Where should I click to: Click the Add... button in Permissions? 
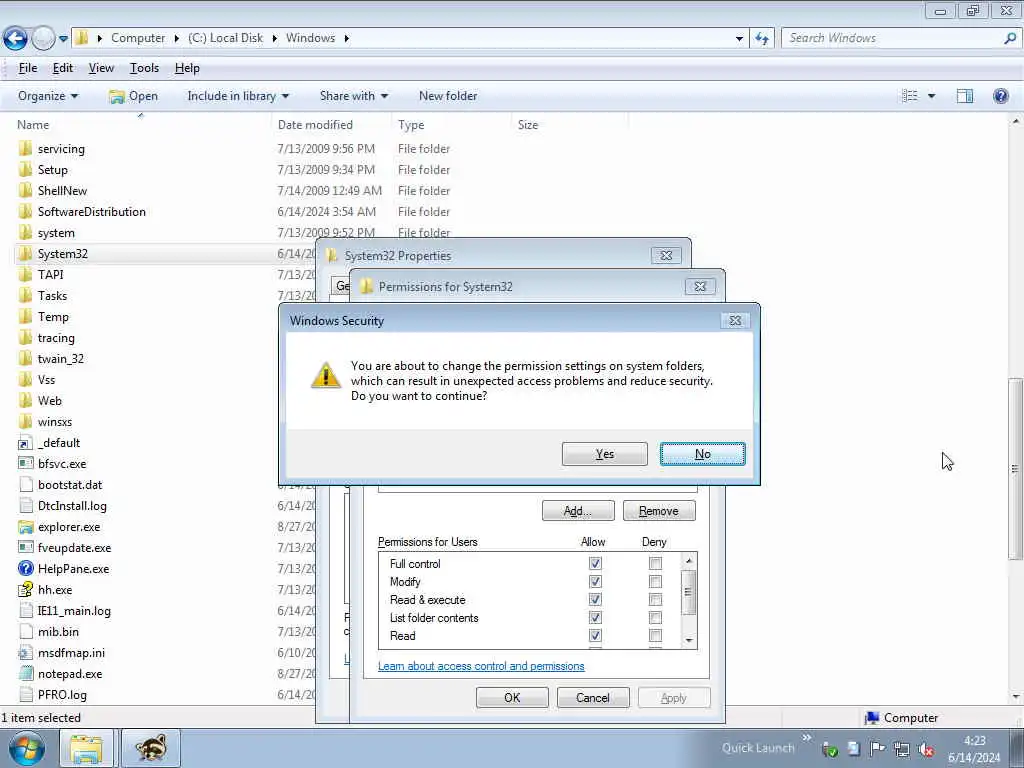coord(578,511)
